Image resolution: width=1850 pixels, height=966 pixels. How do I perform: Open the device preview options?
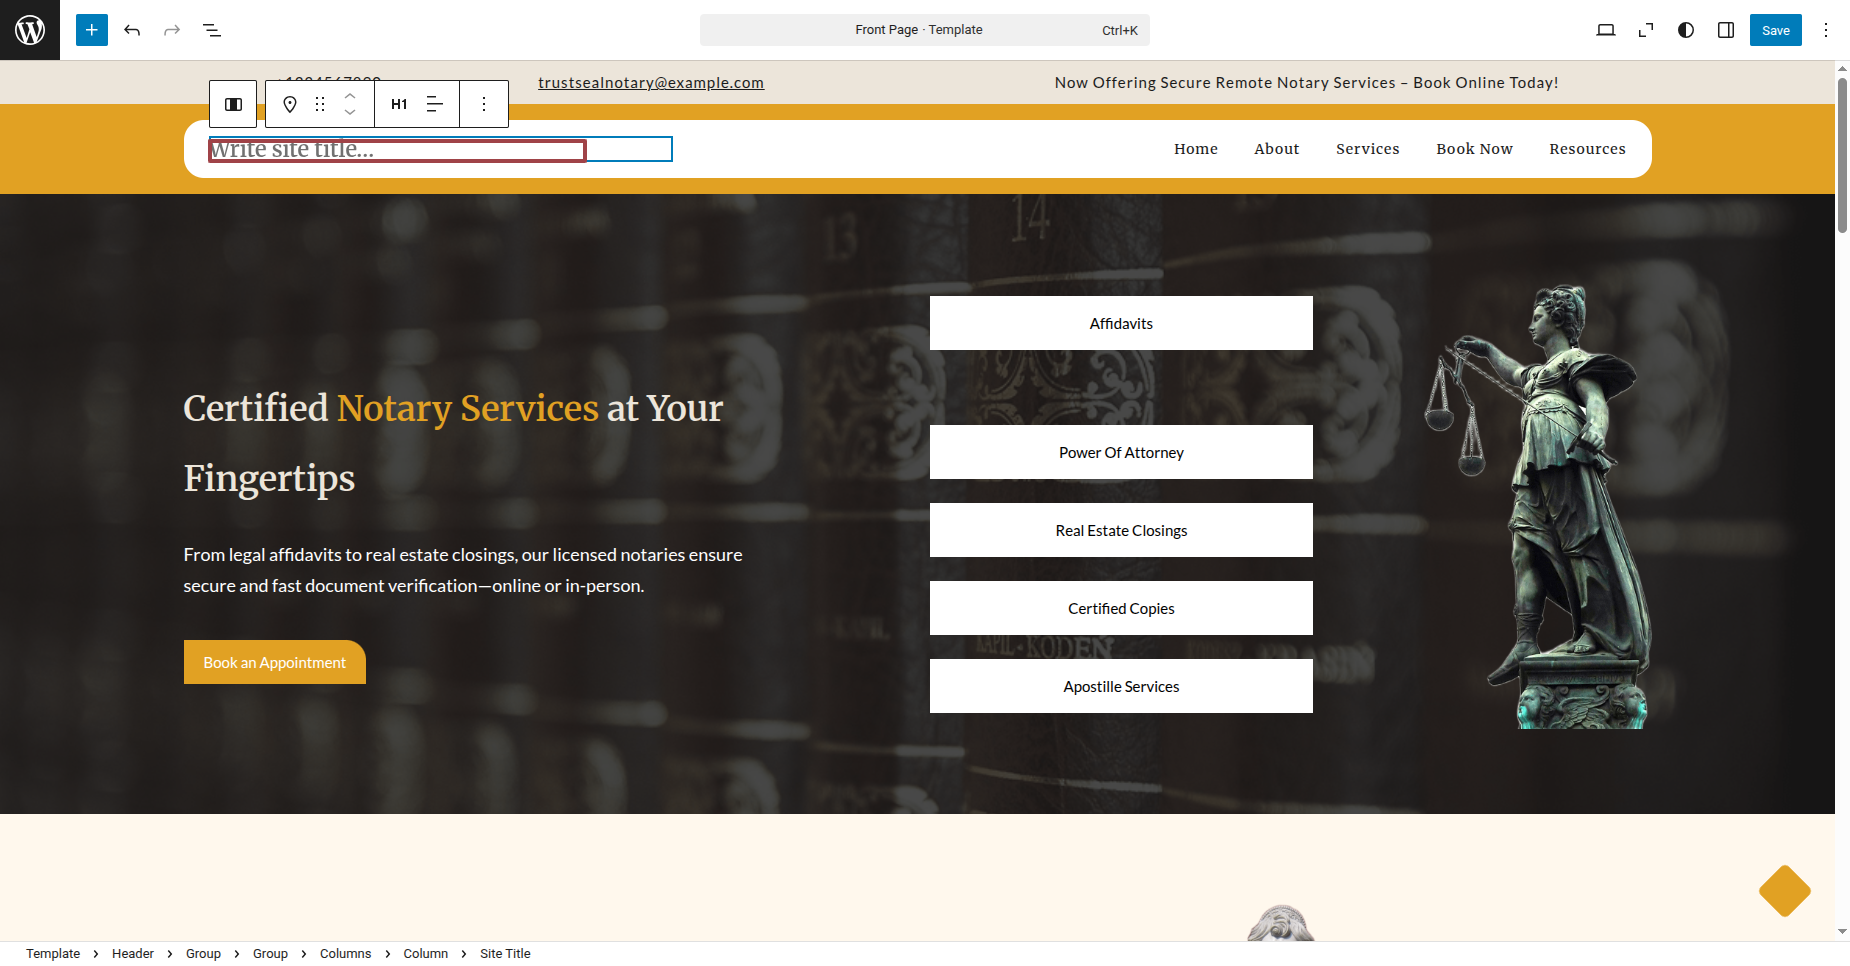point(1606,30)
